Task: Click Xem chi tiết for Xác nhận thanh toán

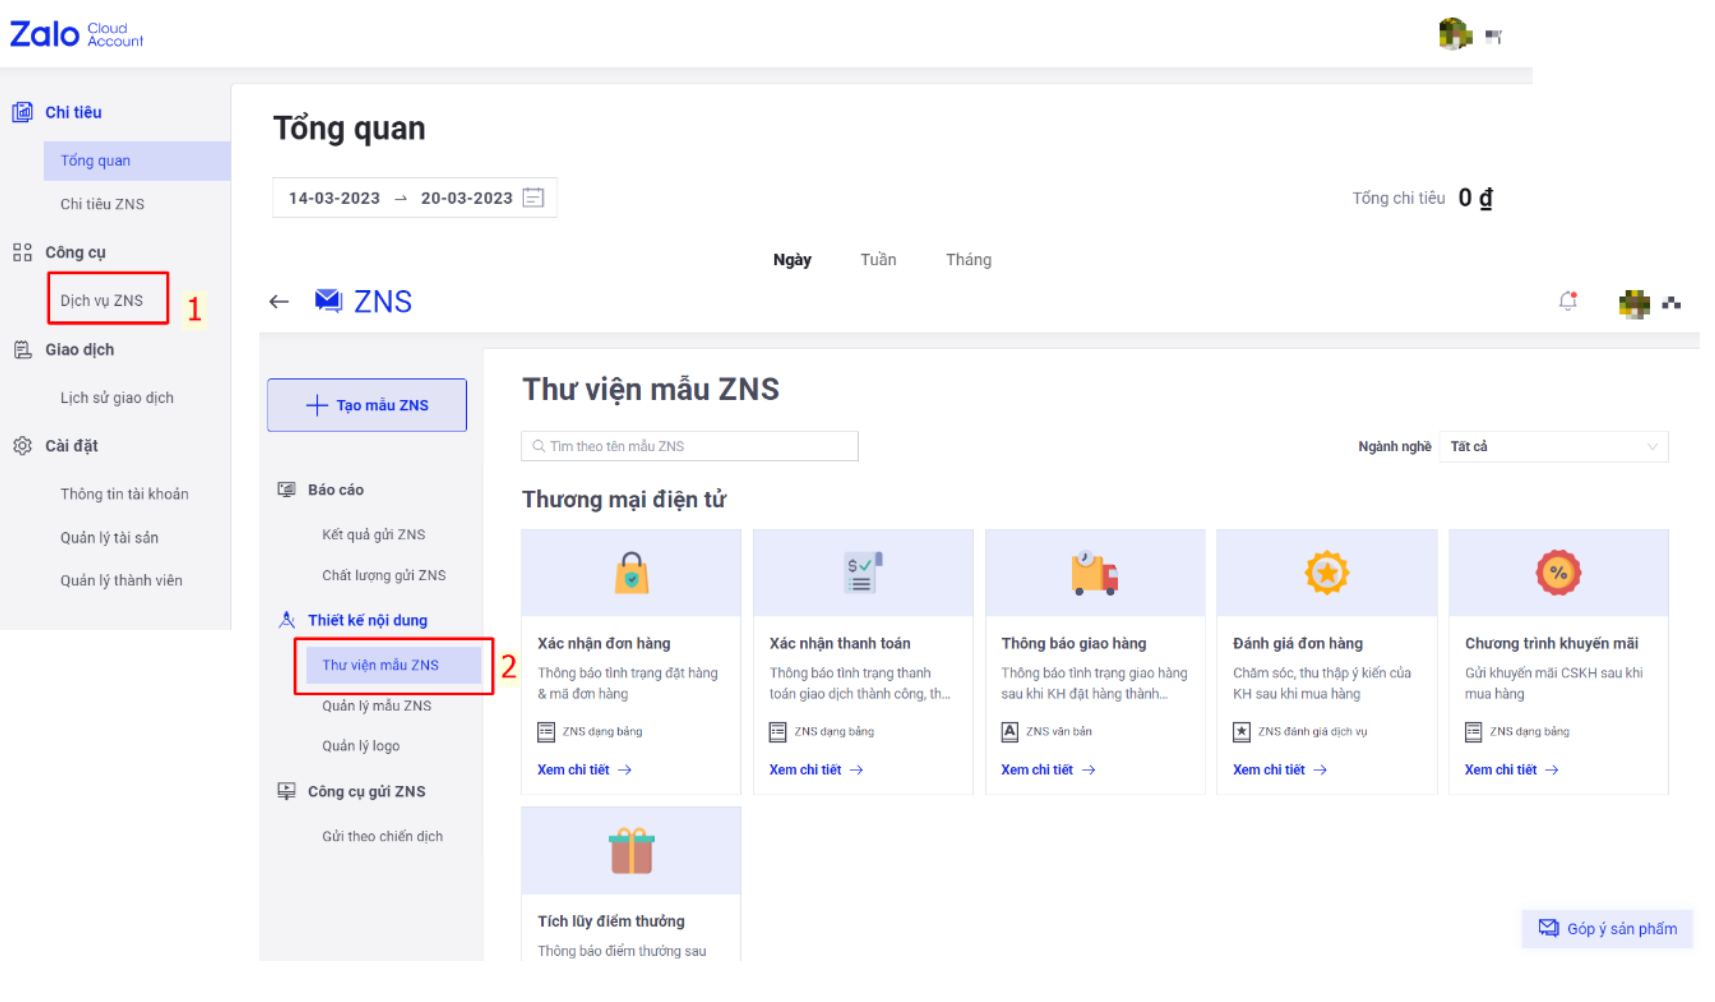Action: click(816, 770)
